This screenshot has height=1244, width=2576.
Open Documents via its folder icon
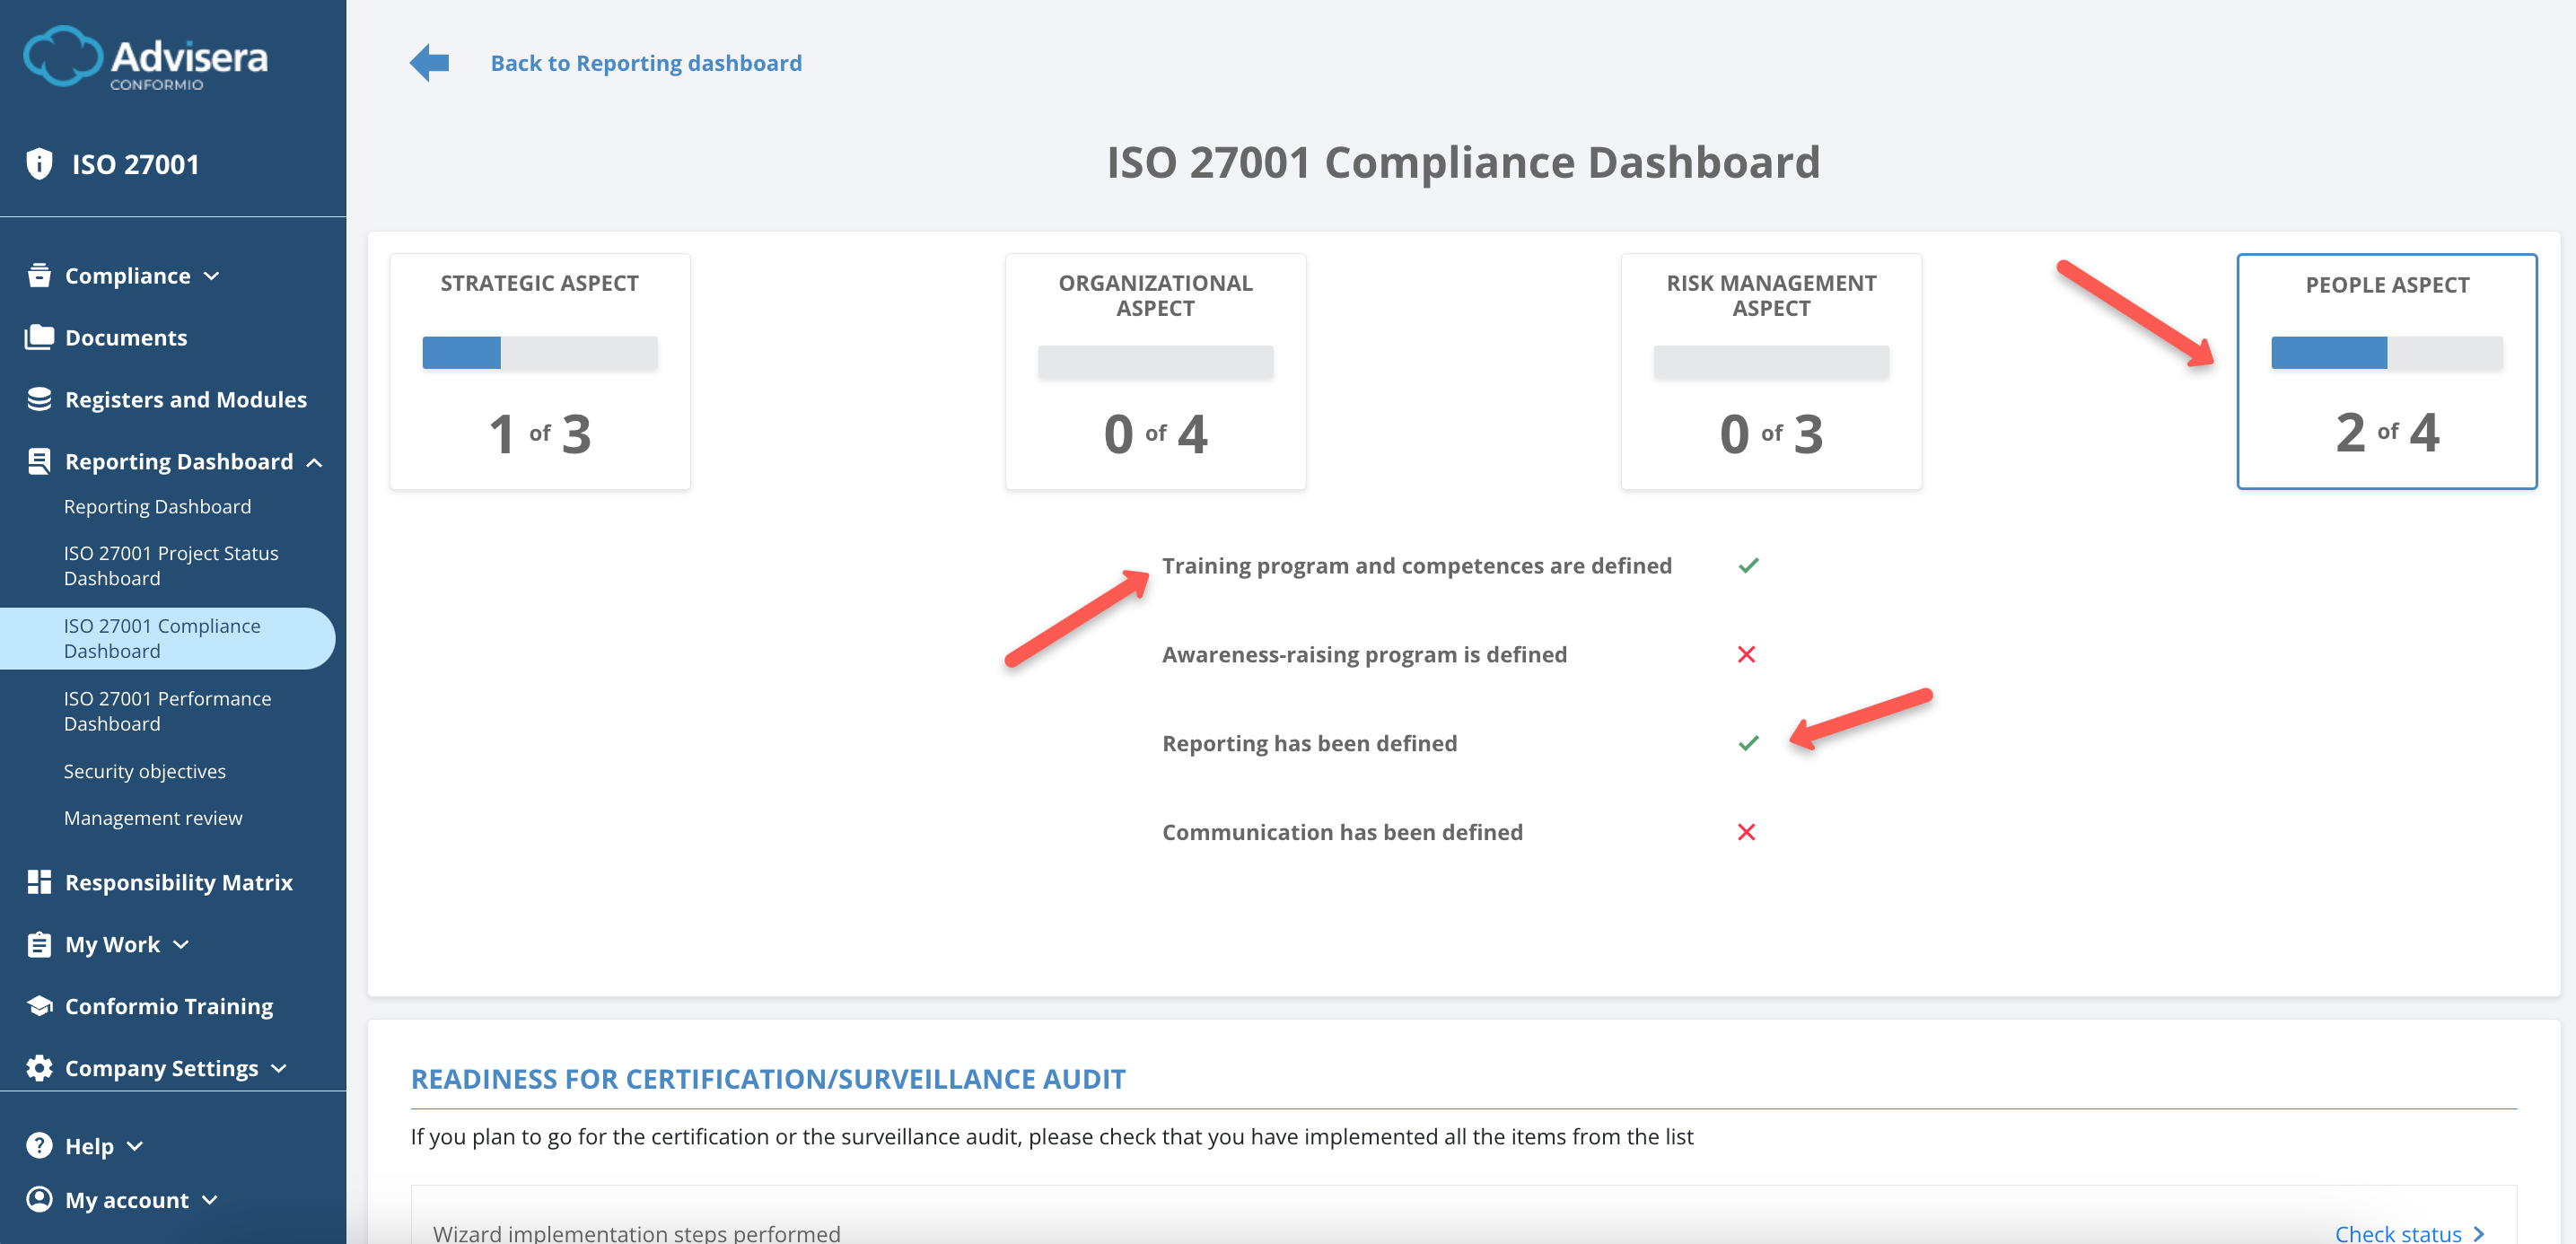(38, 337)
